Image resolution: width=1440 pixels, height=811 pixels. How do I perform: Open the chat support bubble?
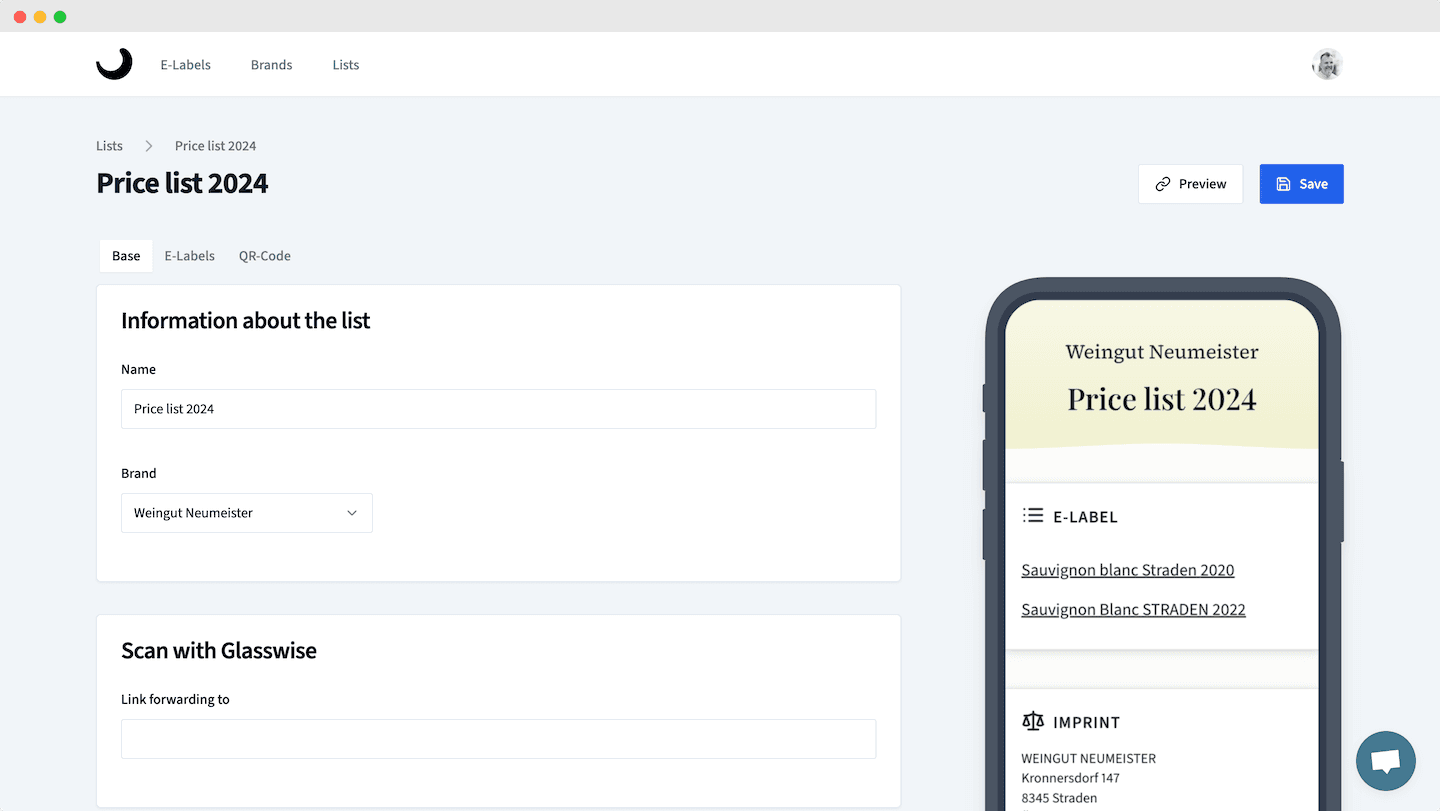click(1385, 761)
